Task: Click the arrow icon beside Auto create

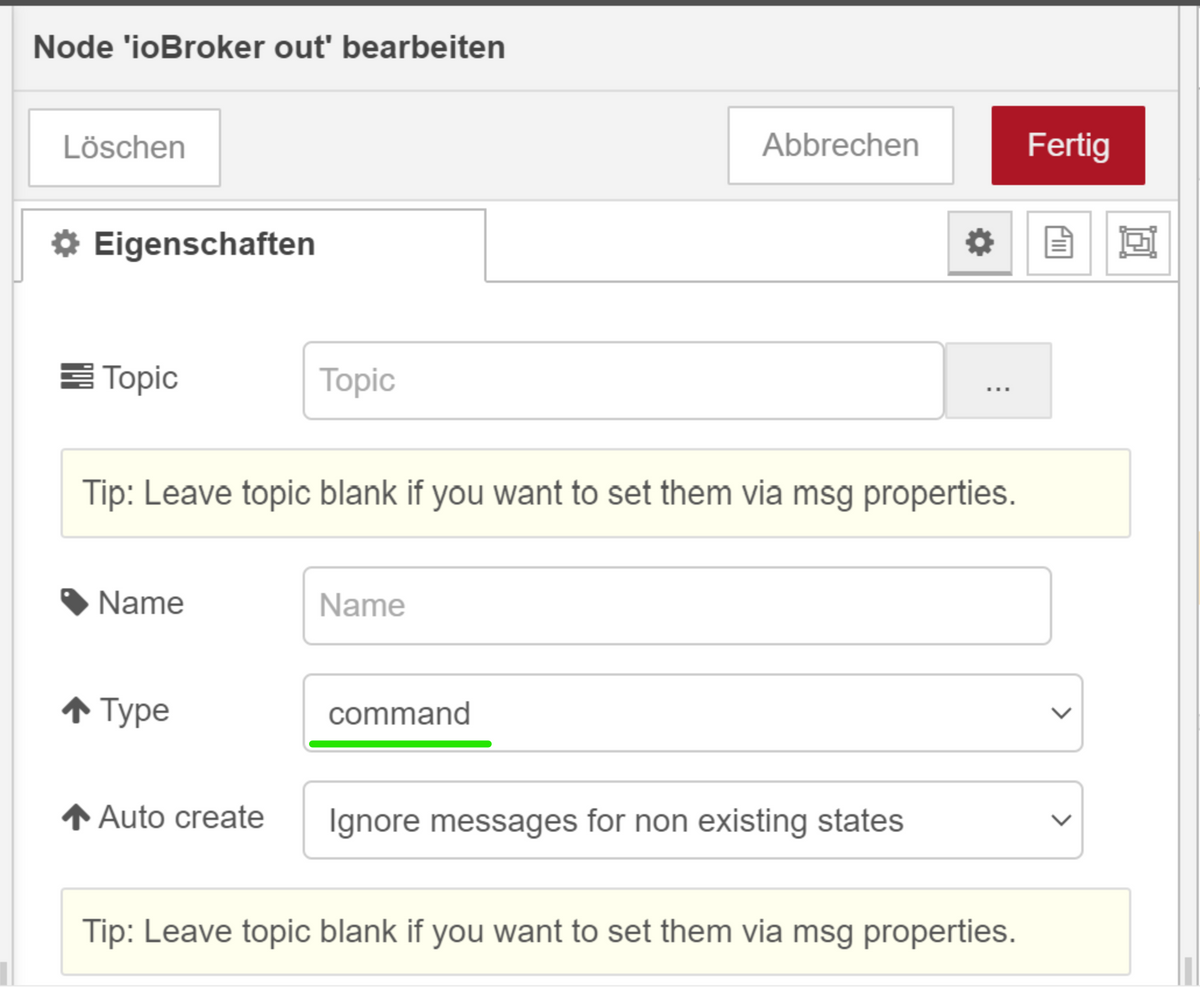Action: click(x=76, y=818)
